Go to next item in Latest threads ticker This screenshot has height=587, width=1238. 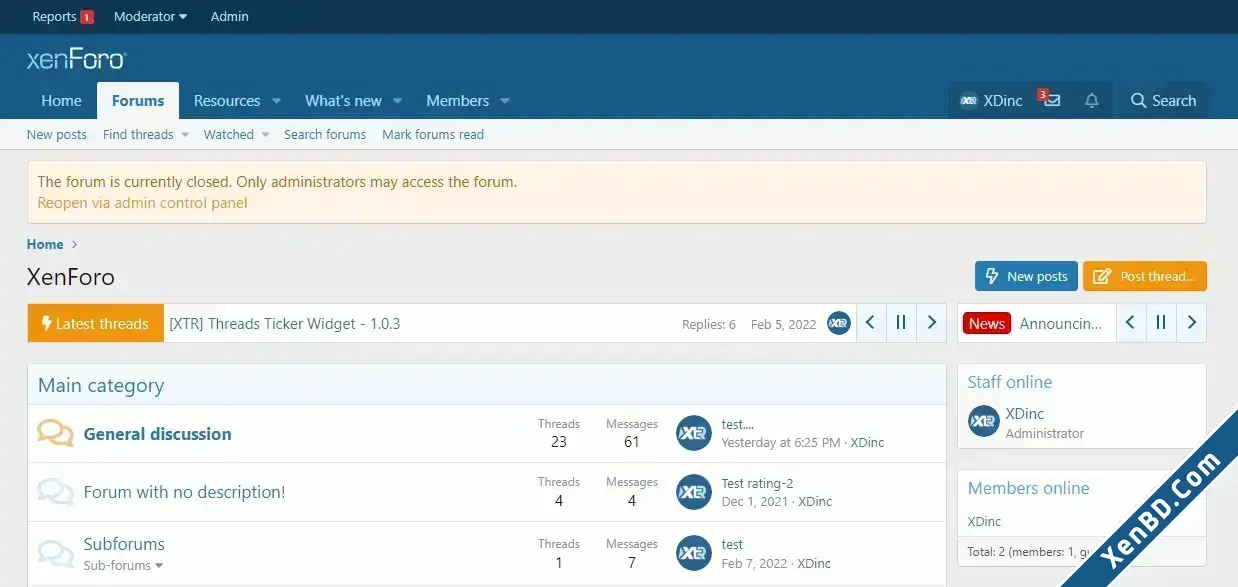931,323
